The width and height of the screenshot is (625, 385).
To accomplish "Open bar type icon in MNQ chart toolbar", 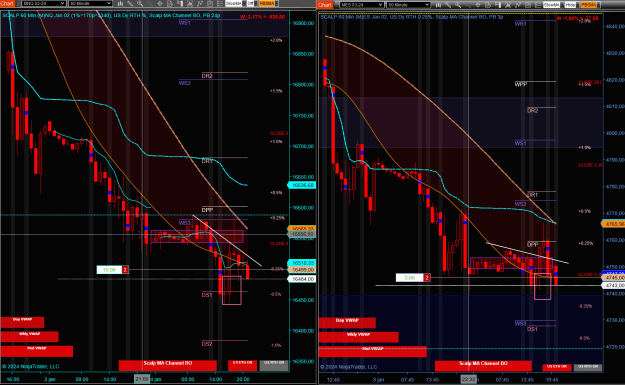I will (120, 4).
